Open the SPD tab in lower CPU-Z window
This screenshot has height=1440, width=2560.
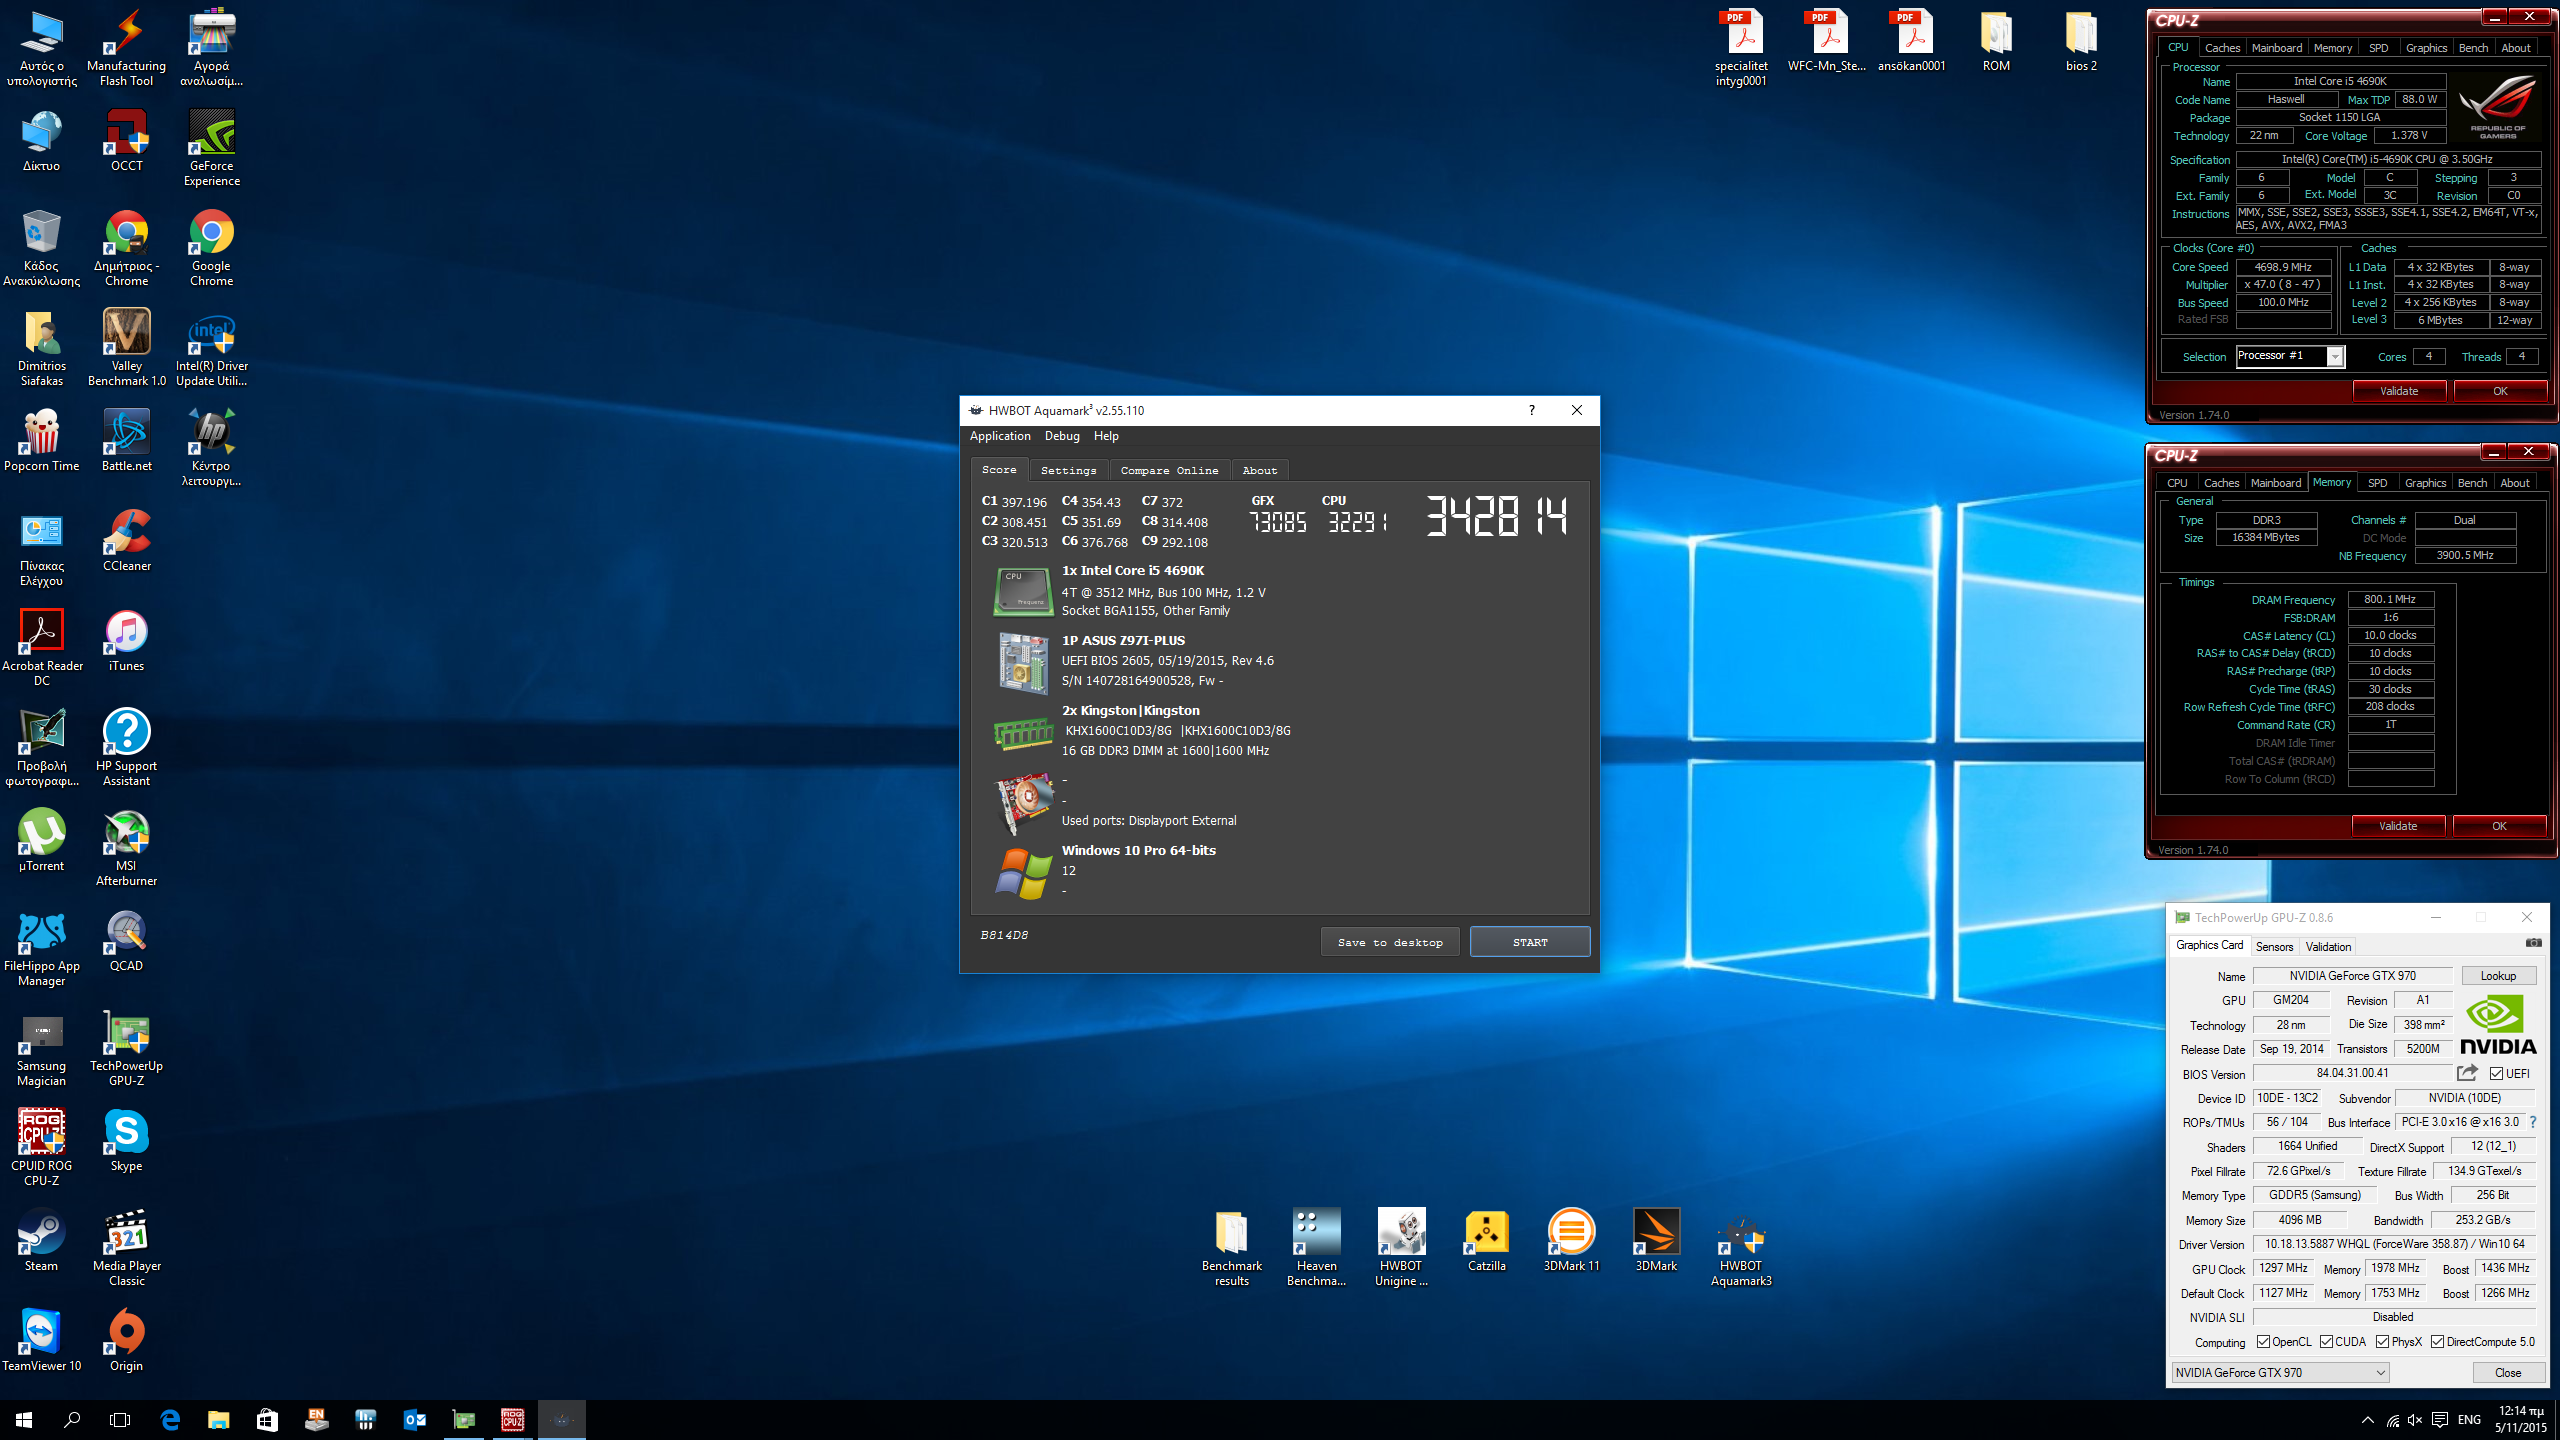click(2378, 483)
